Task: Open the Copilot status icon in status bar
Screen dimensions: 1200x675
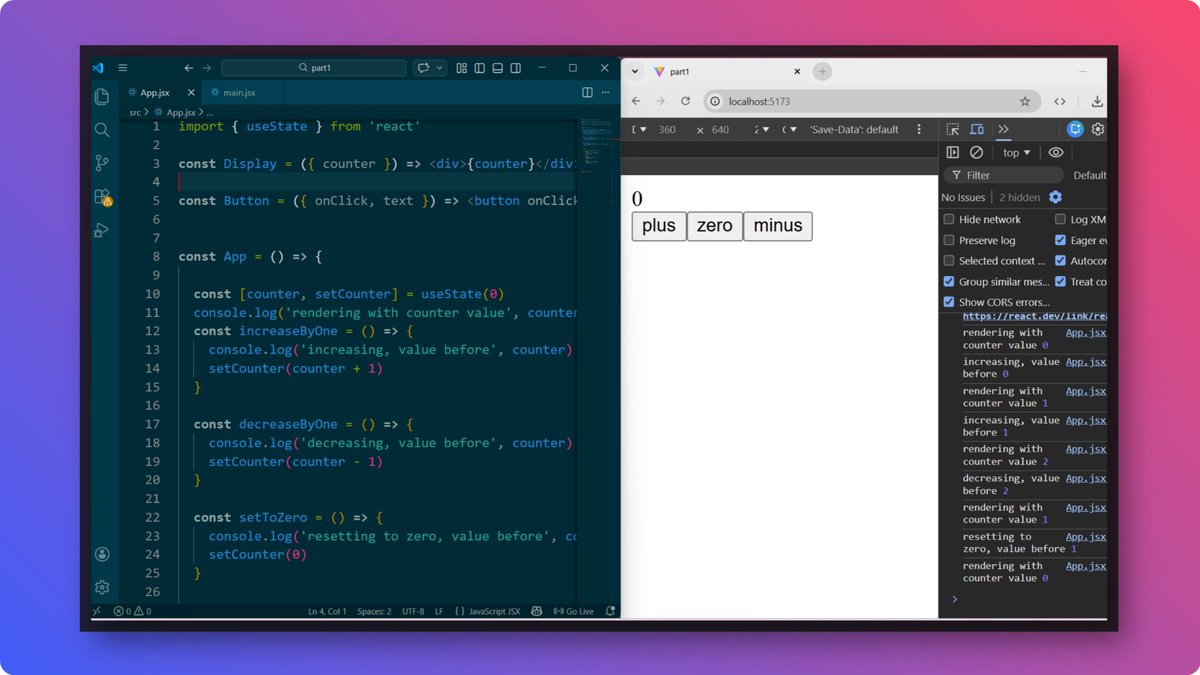Action: (x=536, y=611)
